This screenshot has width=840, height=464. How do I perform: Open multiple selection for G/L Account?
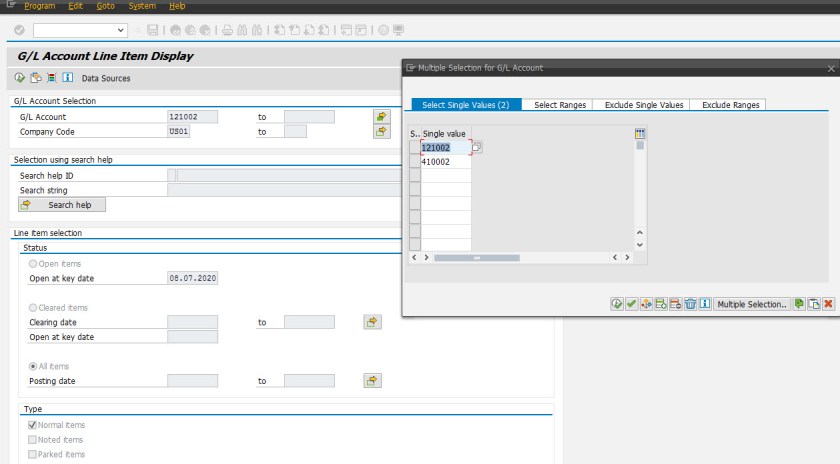381,116
